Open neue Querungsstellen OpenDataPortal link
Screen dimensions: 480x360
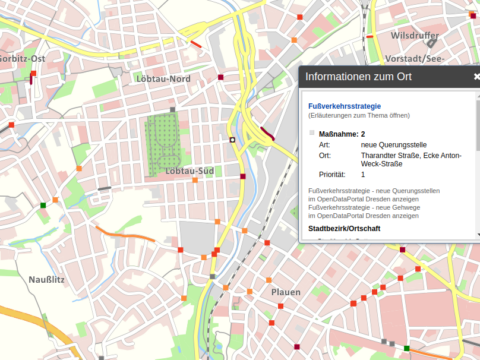pyautogui.click(x=374, y=195)
